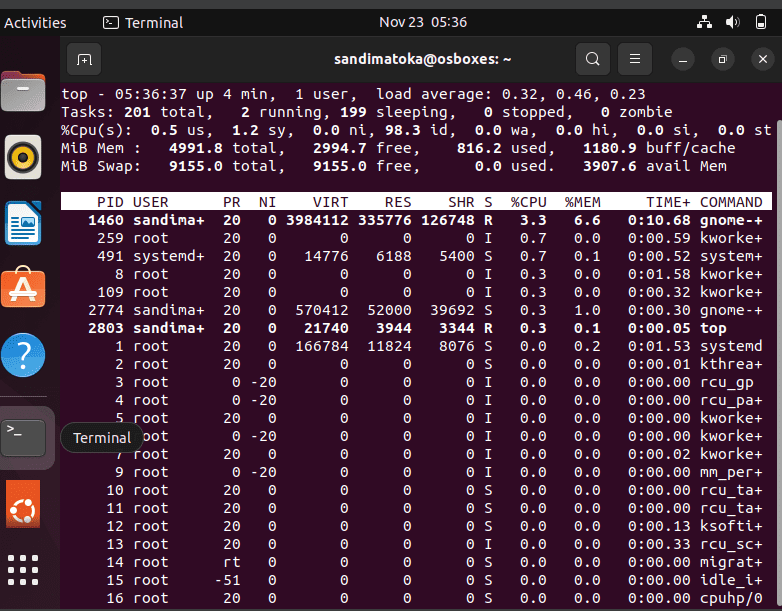The height and width of the screenshot is (611, 782).
Task: Open the Activities overview
Action: coord(35,22)
